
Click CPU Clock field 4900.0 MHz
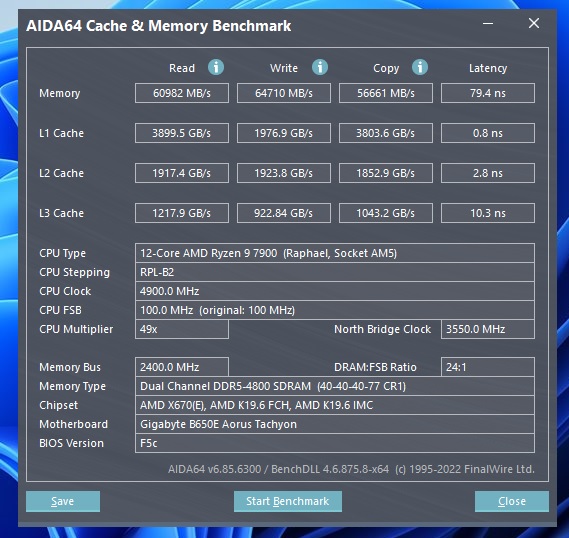(x=335, y=291)
